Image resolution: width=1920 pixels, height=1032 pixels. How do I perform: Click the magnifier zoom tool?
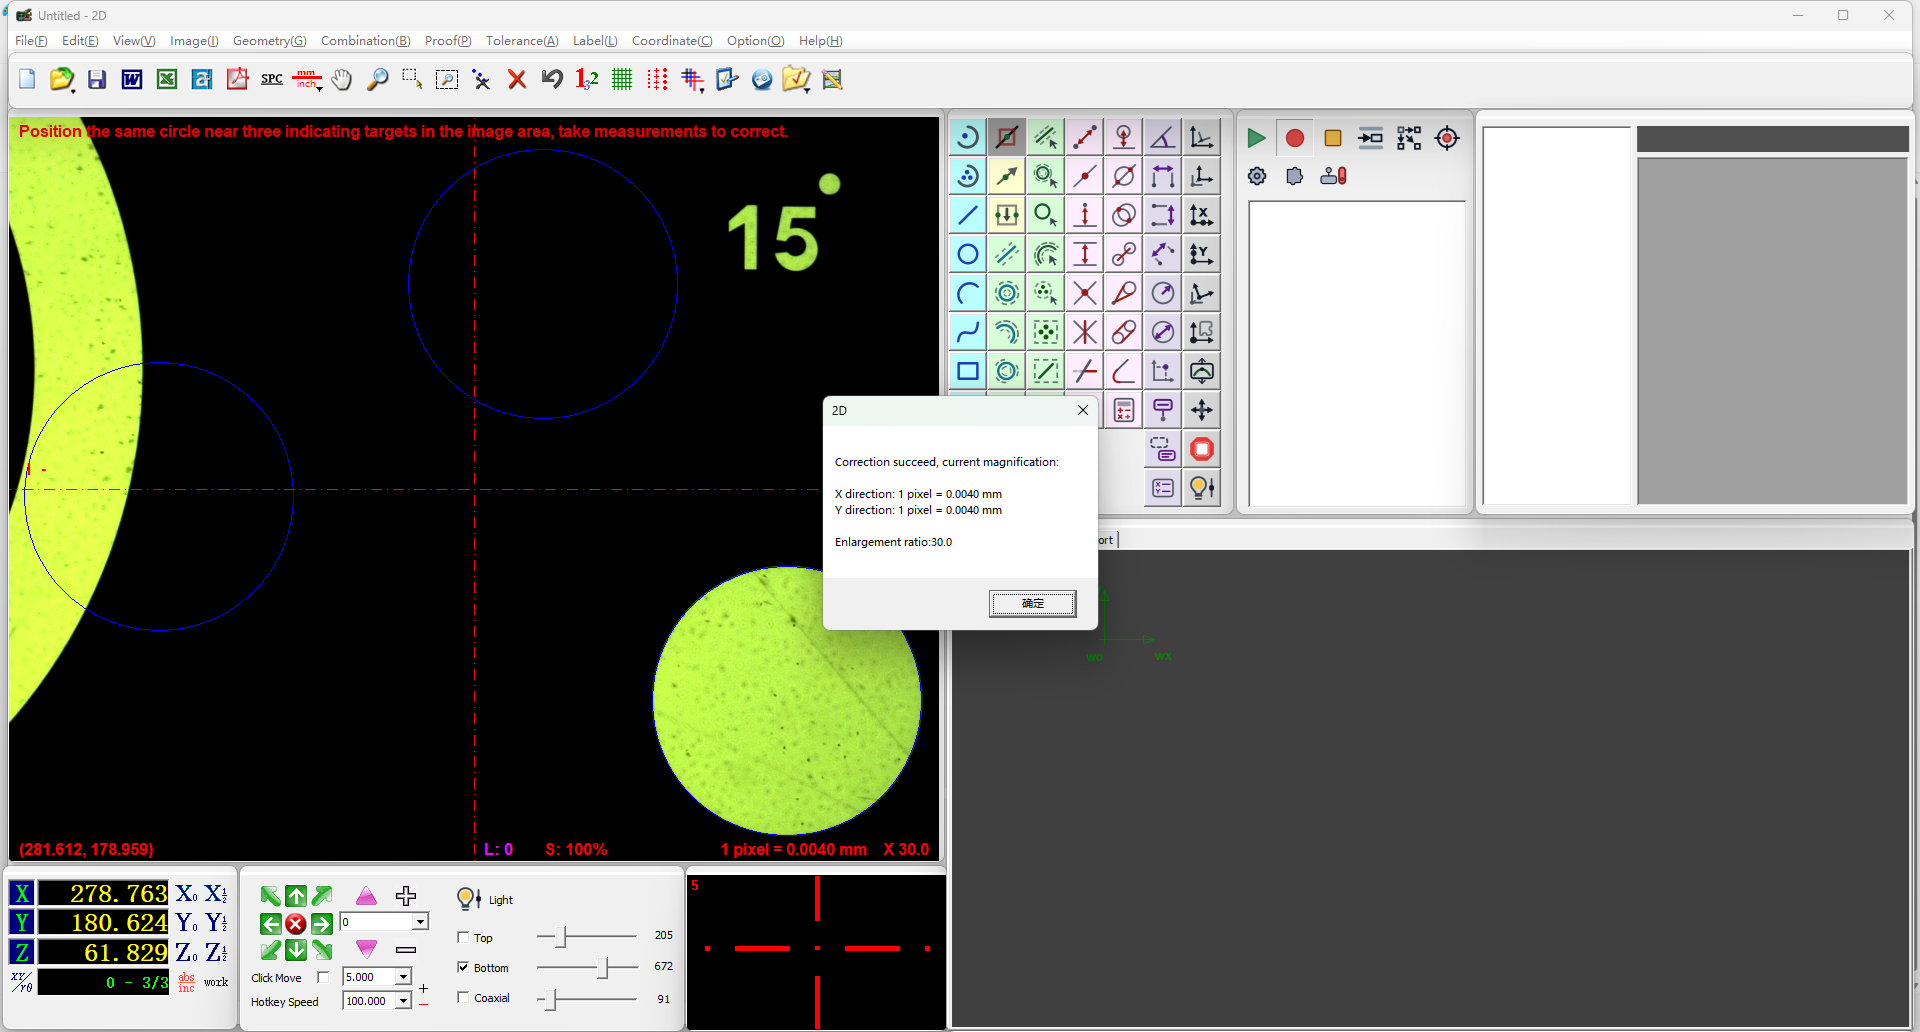click(377, 80)
